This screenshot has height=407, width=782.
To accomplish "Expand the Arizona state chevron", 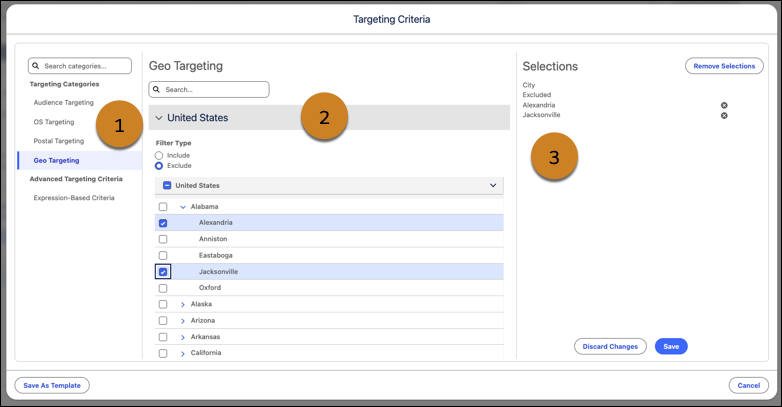I will click(183, 321).
